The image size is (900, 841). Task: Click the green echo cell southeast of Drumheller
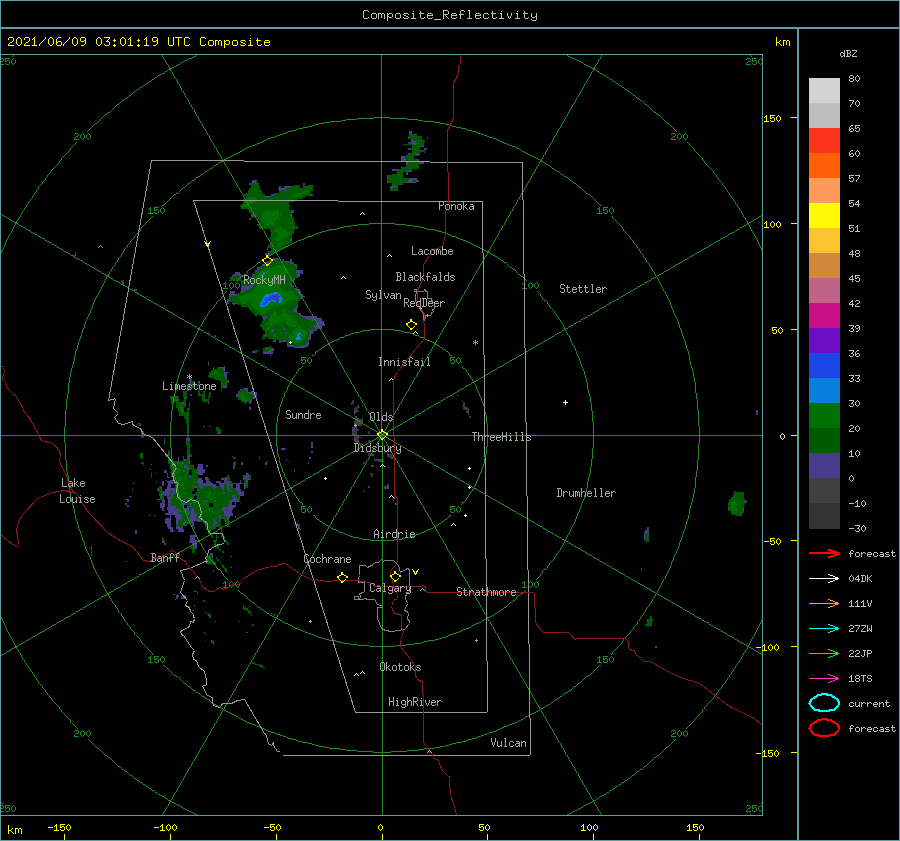736,503
